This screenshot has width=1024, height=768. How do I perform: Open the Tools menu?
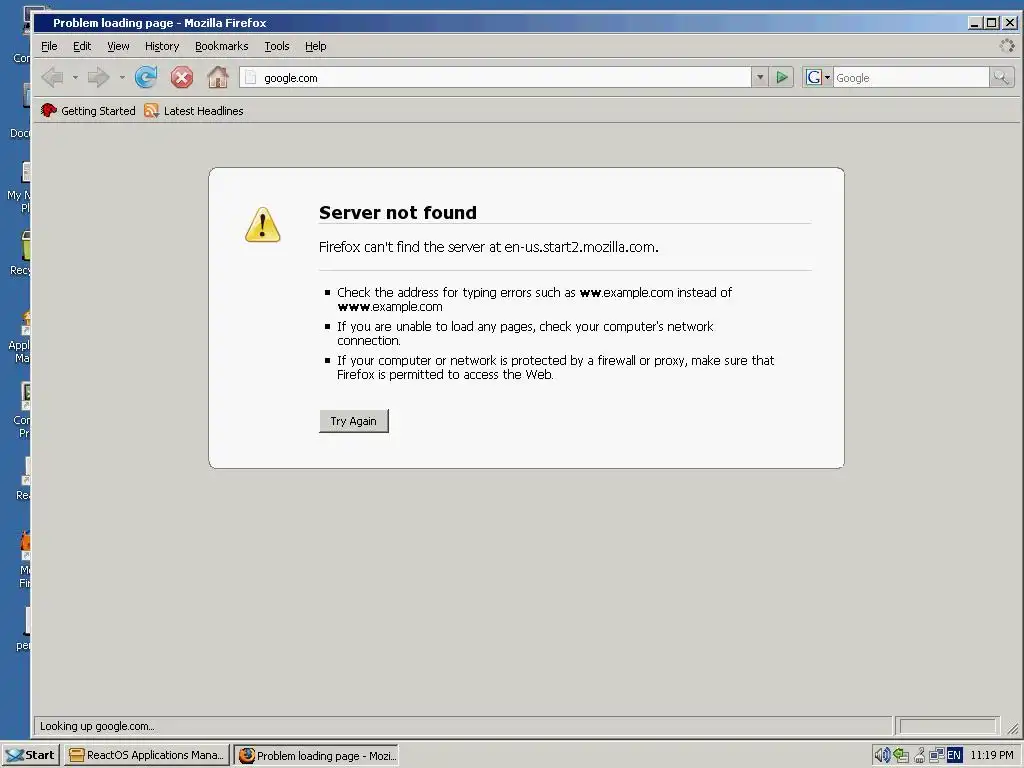coord(277,46)
